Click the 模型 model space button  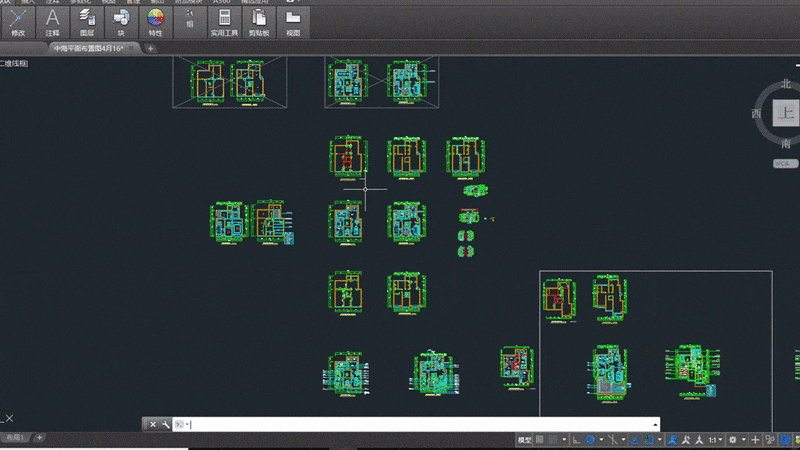click(x=525, y=439)
